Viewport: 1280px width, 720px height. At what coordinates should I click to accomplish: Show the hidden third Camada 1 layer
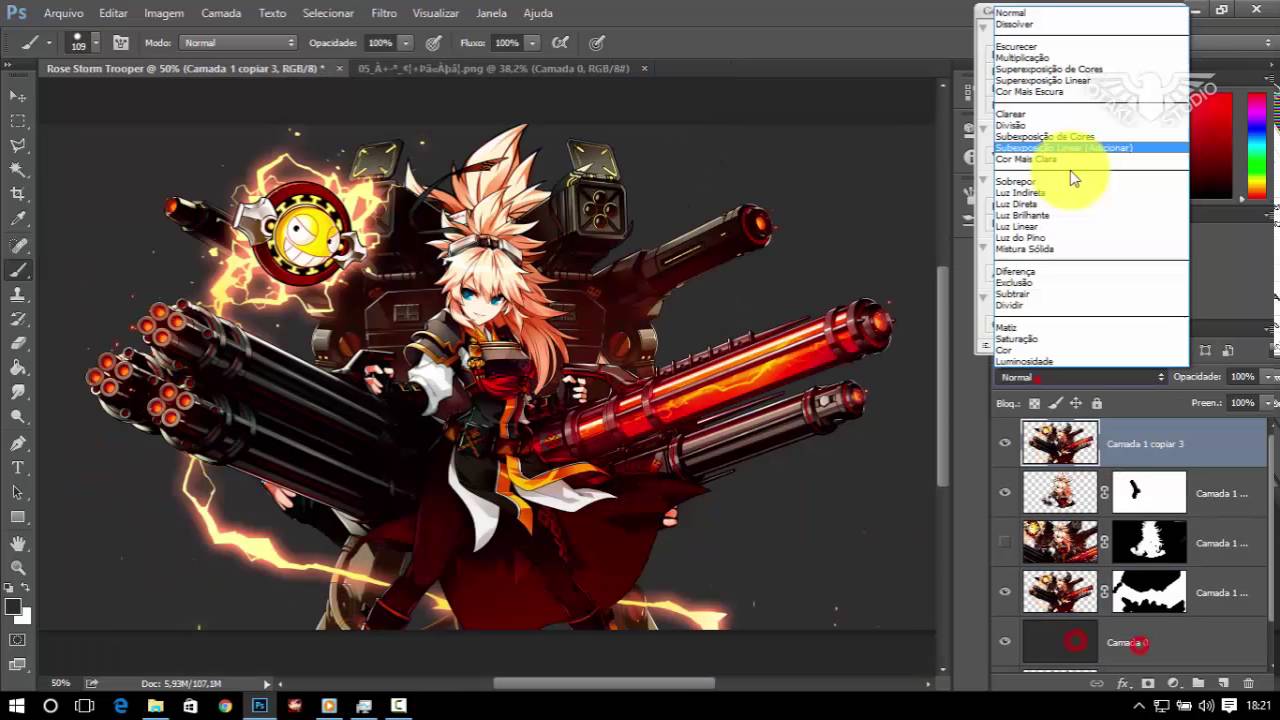1005,543
